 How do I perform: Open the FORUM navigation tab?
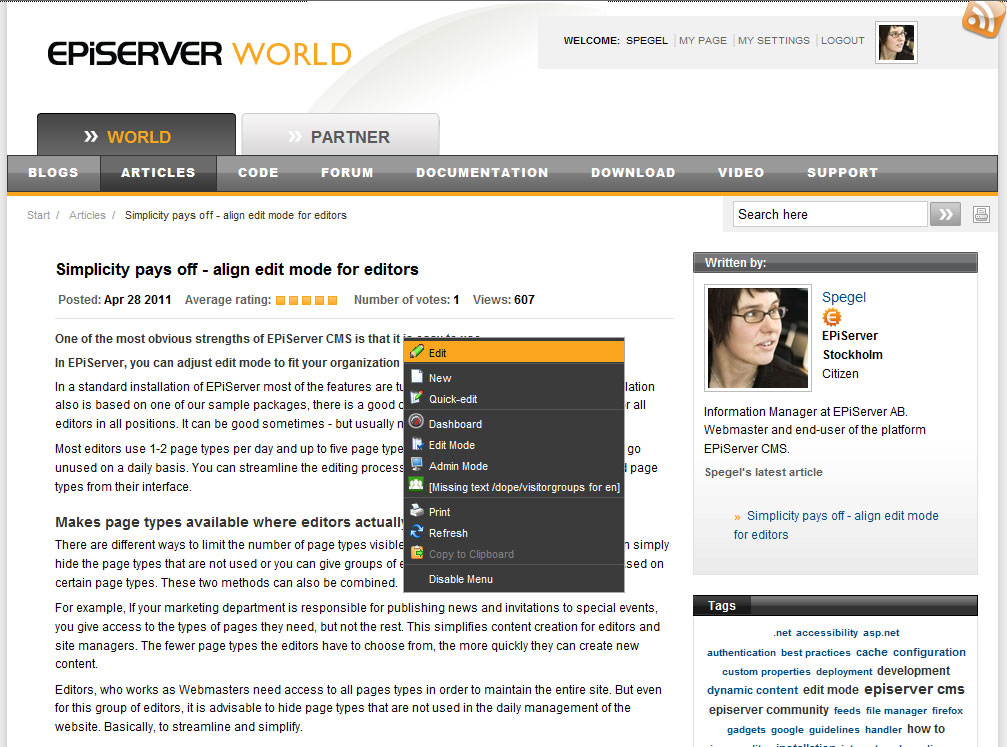(x=347, y=173)
